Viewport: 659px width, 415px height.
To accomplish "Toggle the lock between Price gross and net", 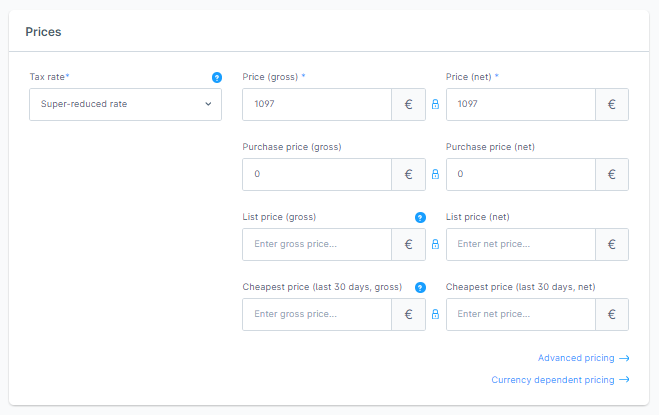I will pyautogui.click(x=435, y=104).
